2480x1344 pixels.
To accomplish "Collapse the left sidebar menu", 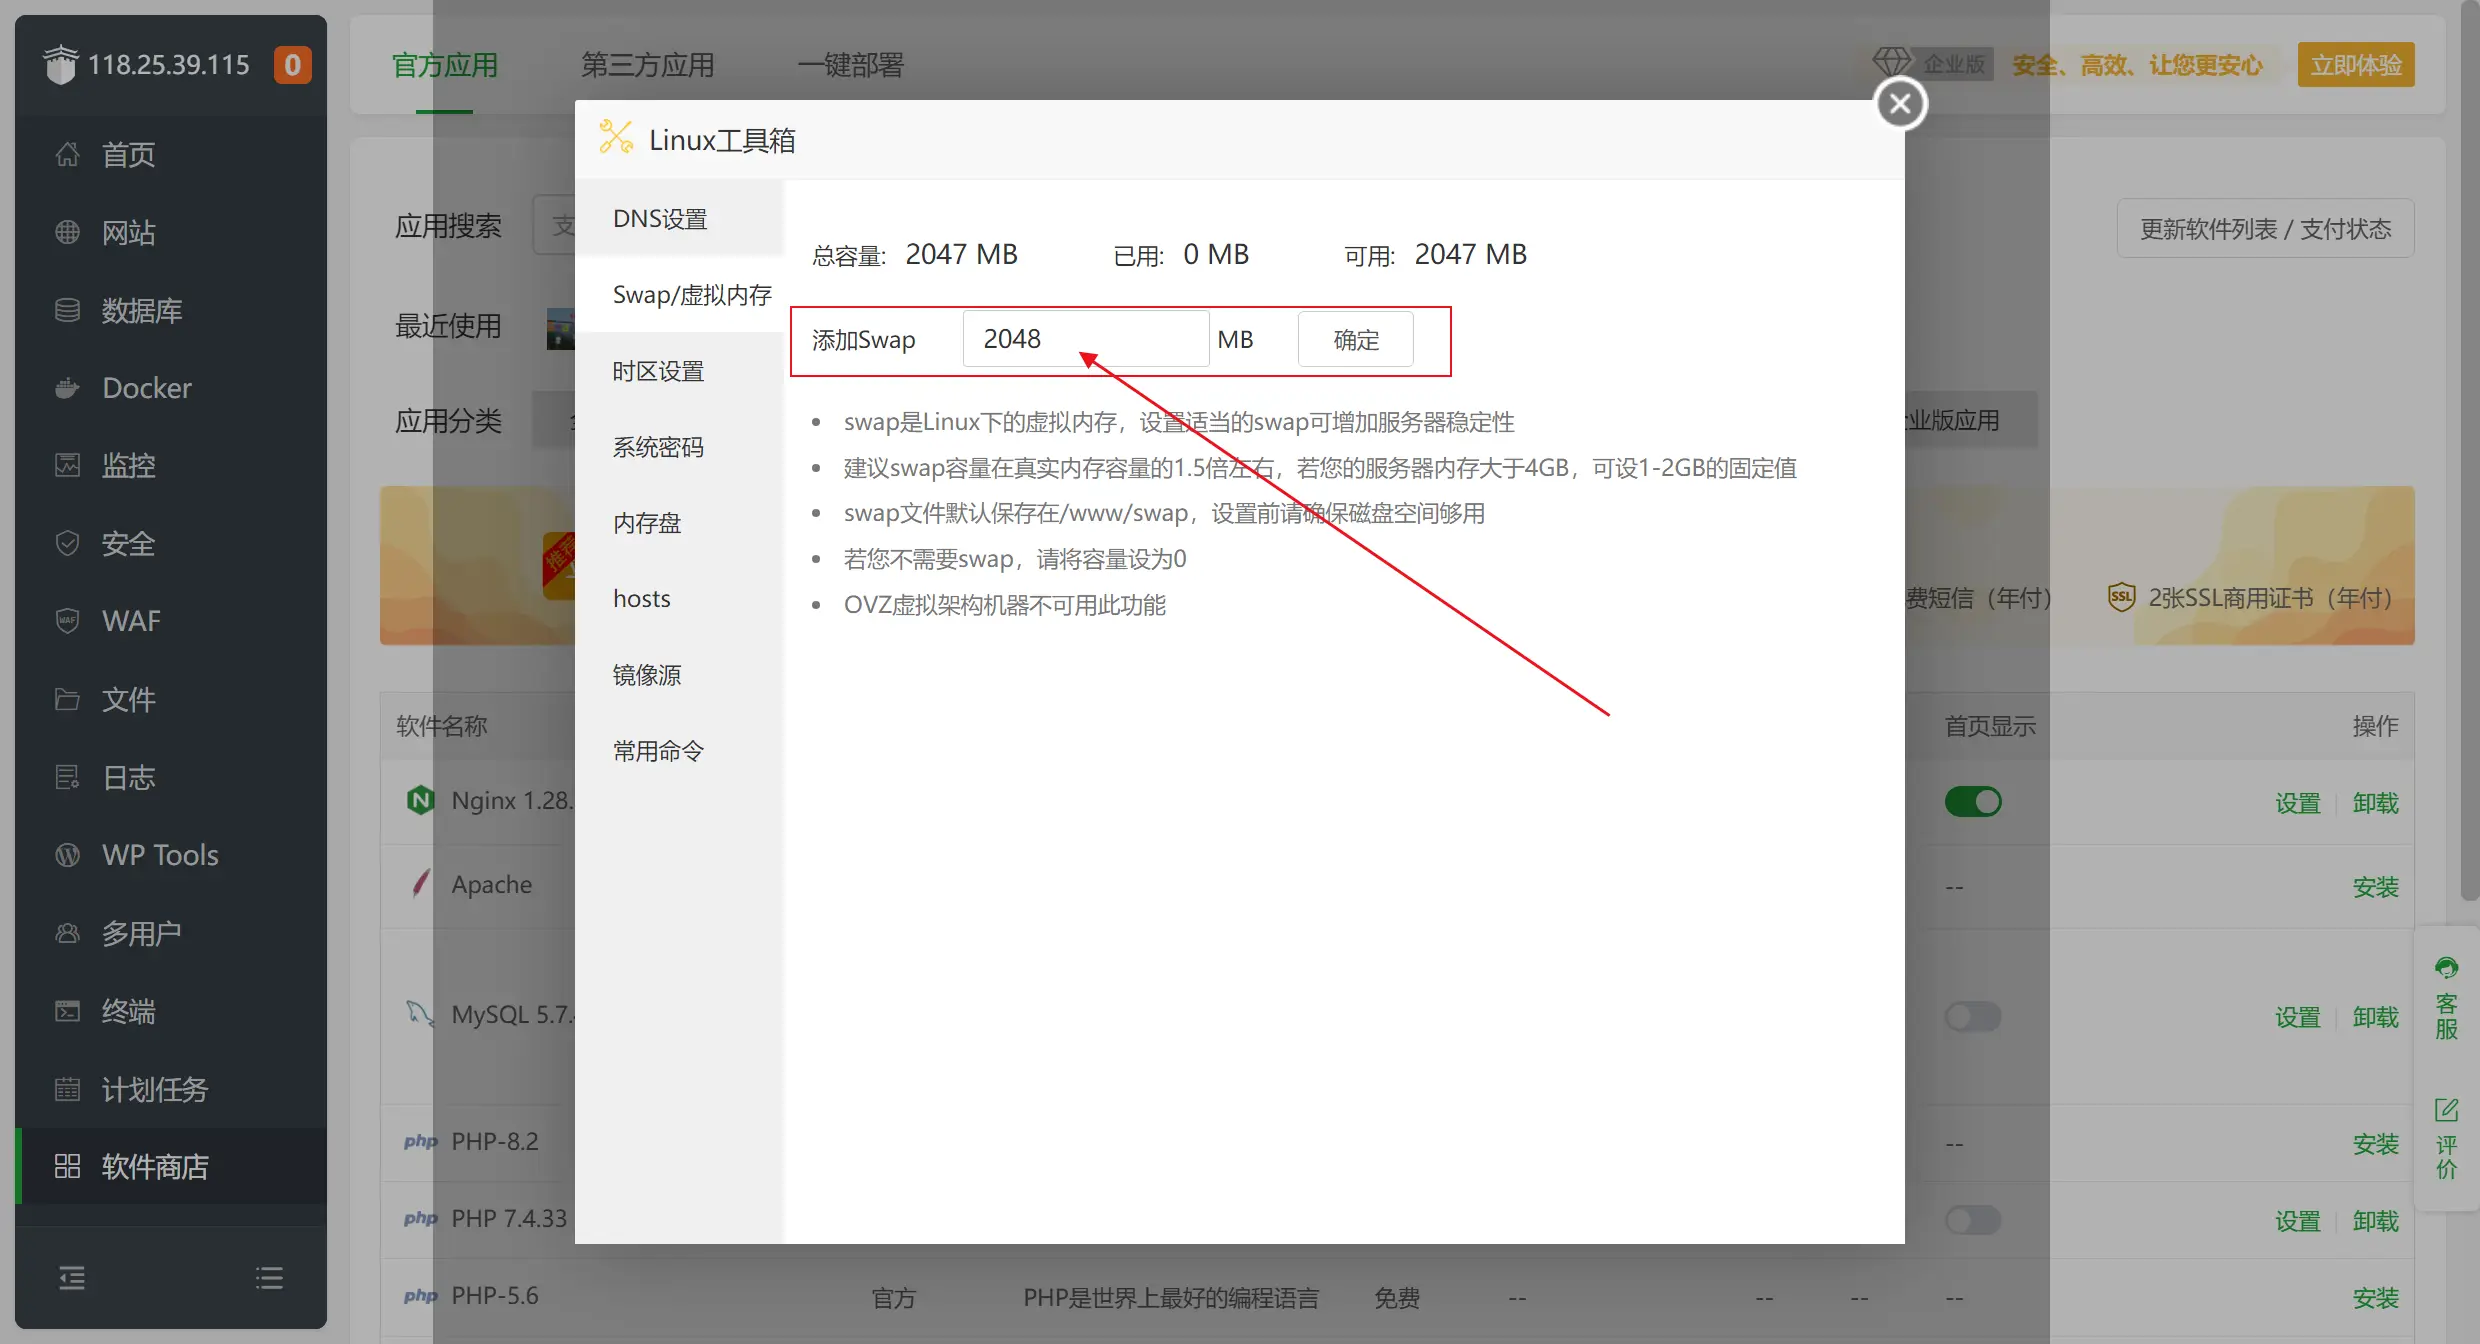I will (x=71, y=1277).
